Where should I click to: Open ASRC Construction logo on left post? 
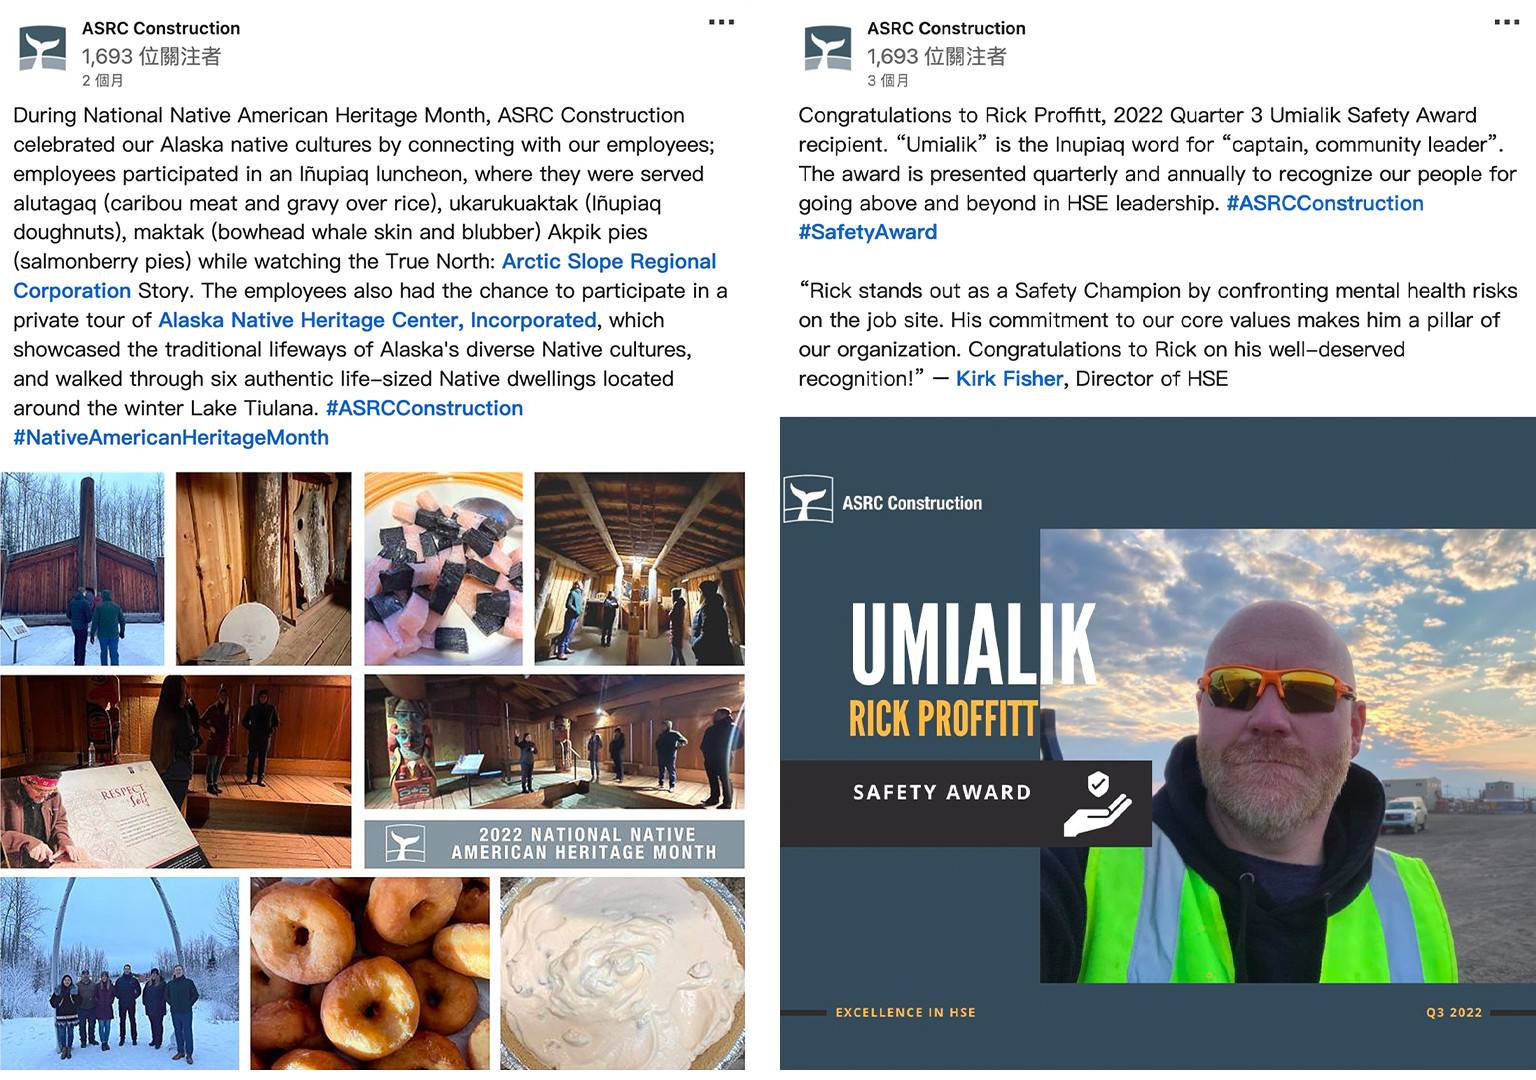coord(43,48)
